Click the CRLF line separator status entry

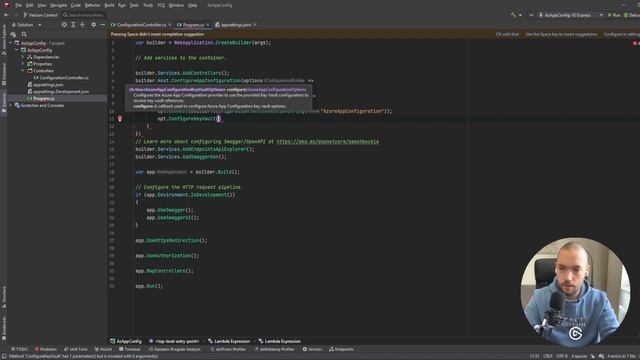(x=548, y=356)
